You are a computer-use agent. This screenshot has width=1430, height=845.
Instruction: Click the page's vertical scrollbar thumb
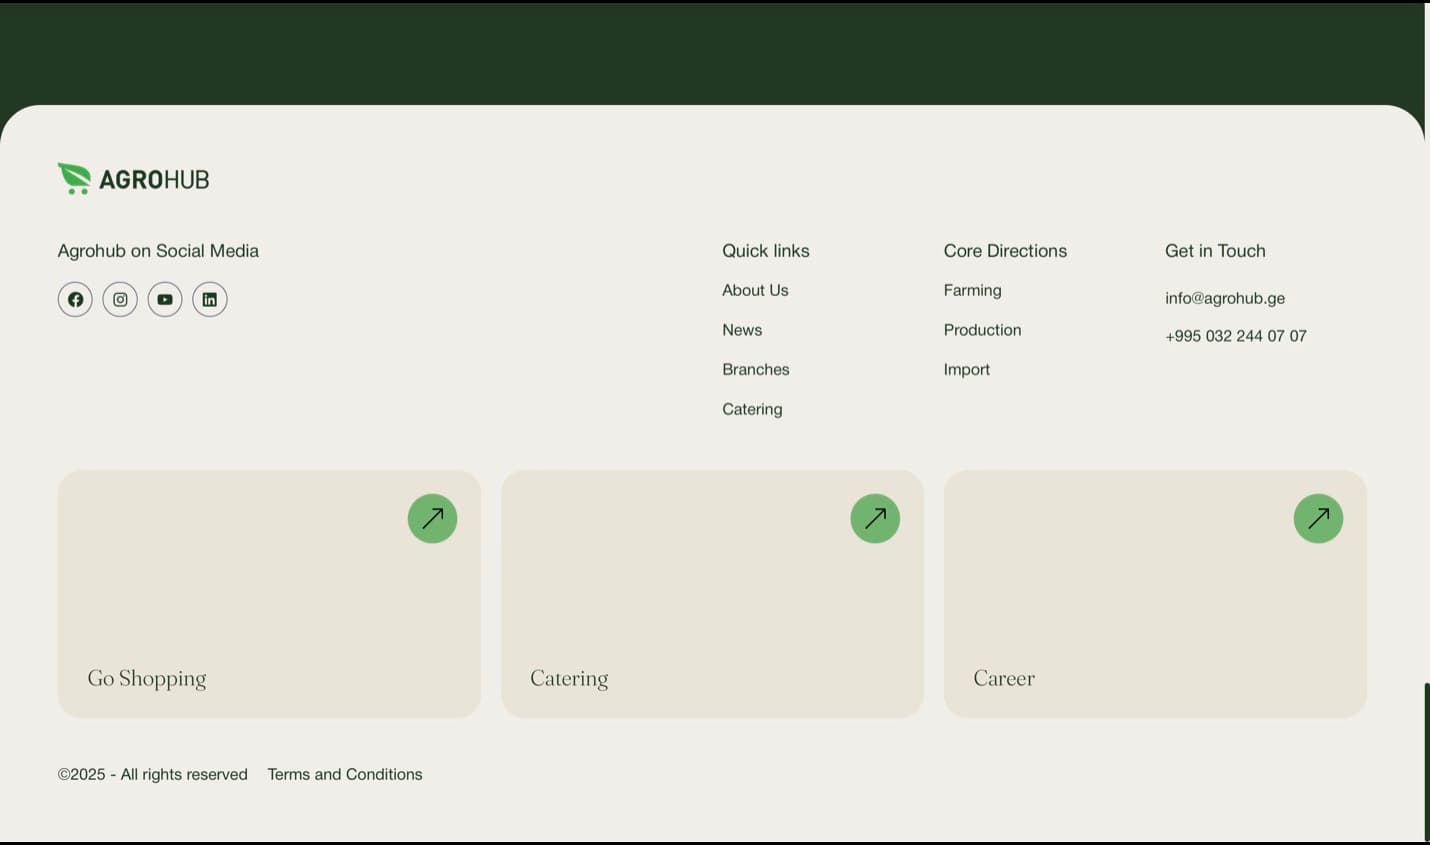pyautogui.click(x=1427, y=762)
